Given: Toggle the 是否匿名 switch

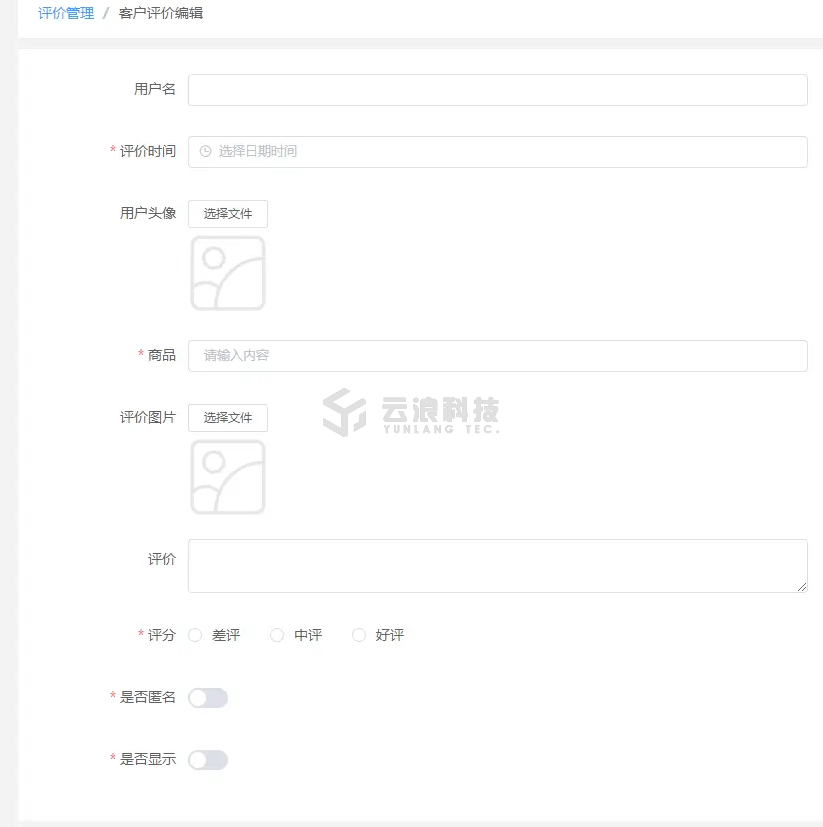Looking at the screenshot, I should point(208,698).
